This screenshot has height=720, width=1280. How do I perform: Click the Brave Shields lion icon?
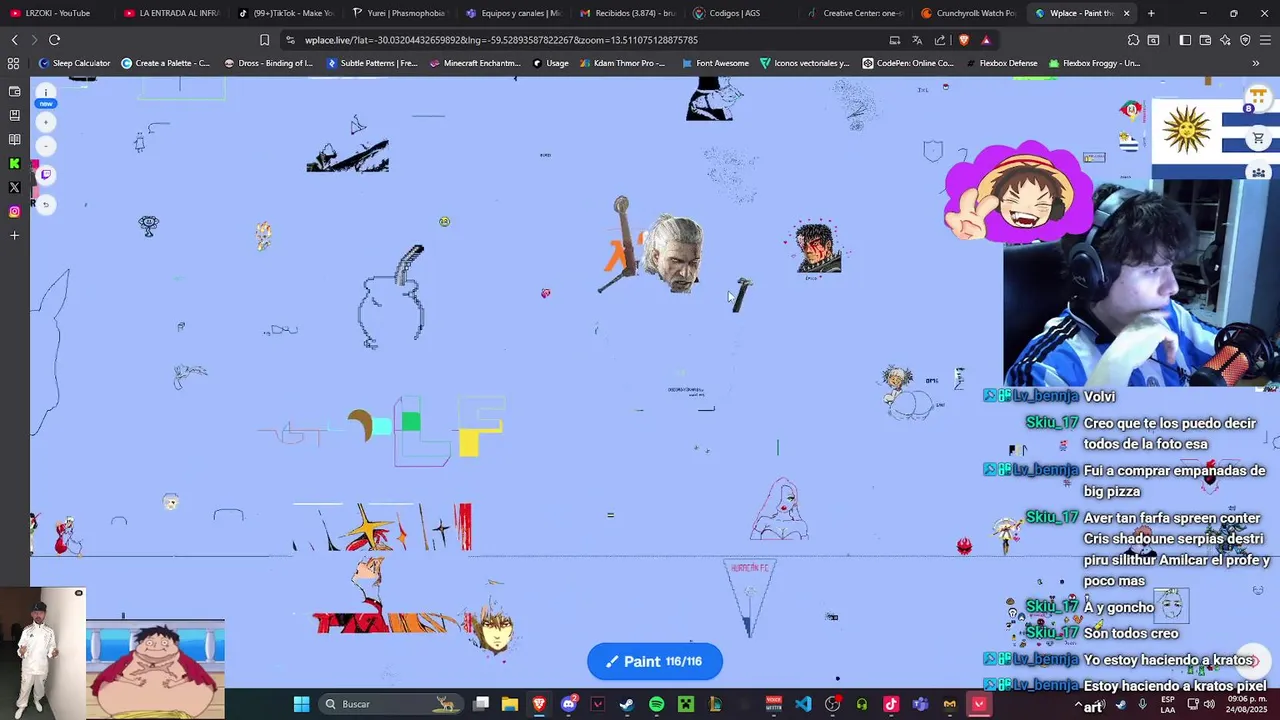pyautogui.click(x=964, y=40)
